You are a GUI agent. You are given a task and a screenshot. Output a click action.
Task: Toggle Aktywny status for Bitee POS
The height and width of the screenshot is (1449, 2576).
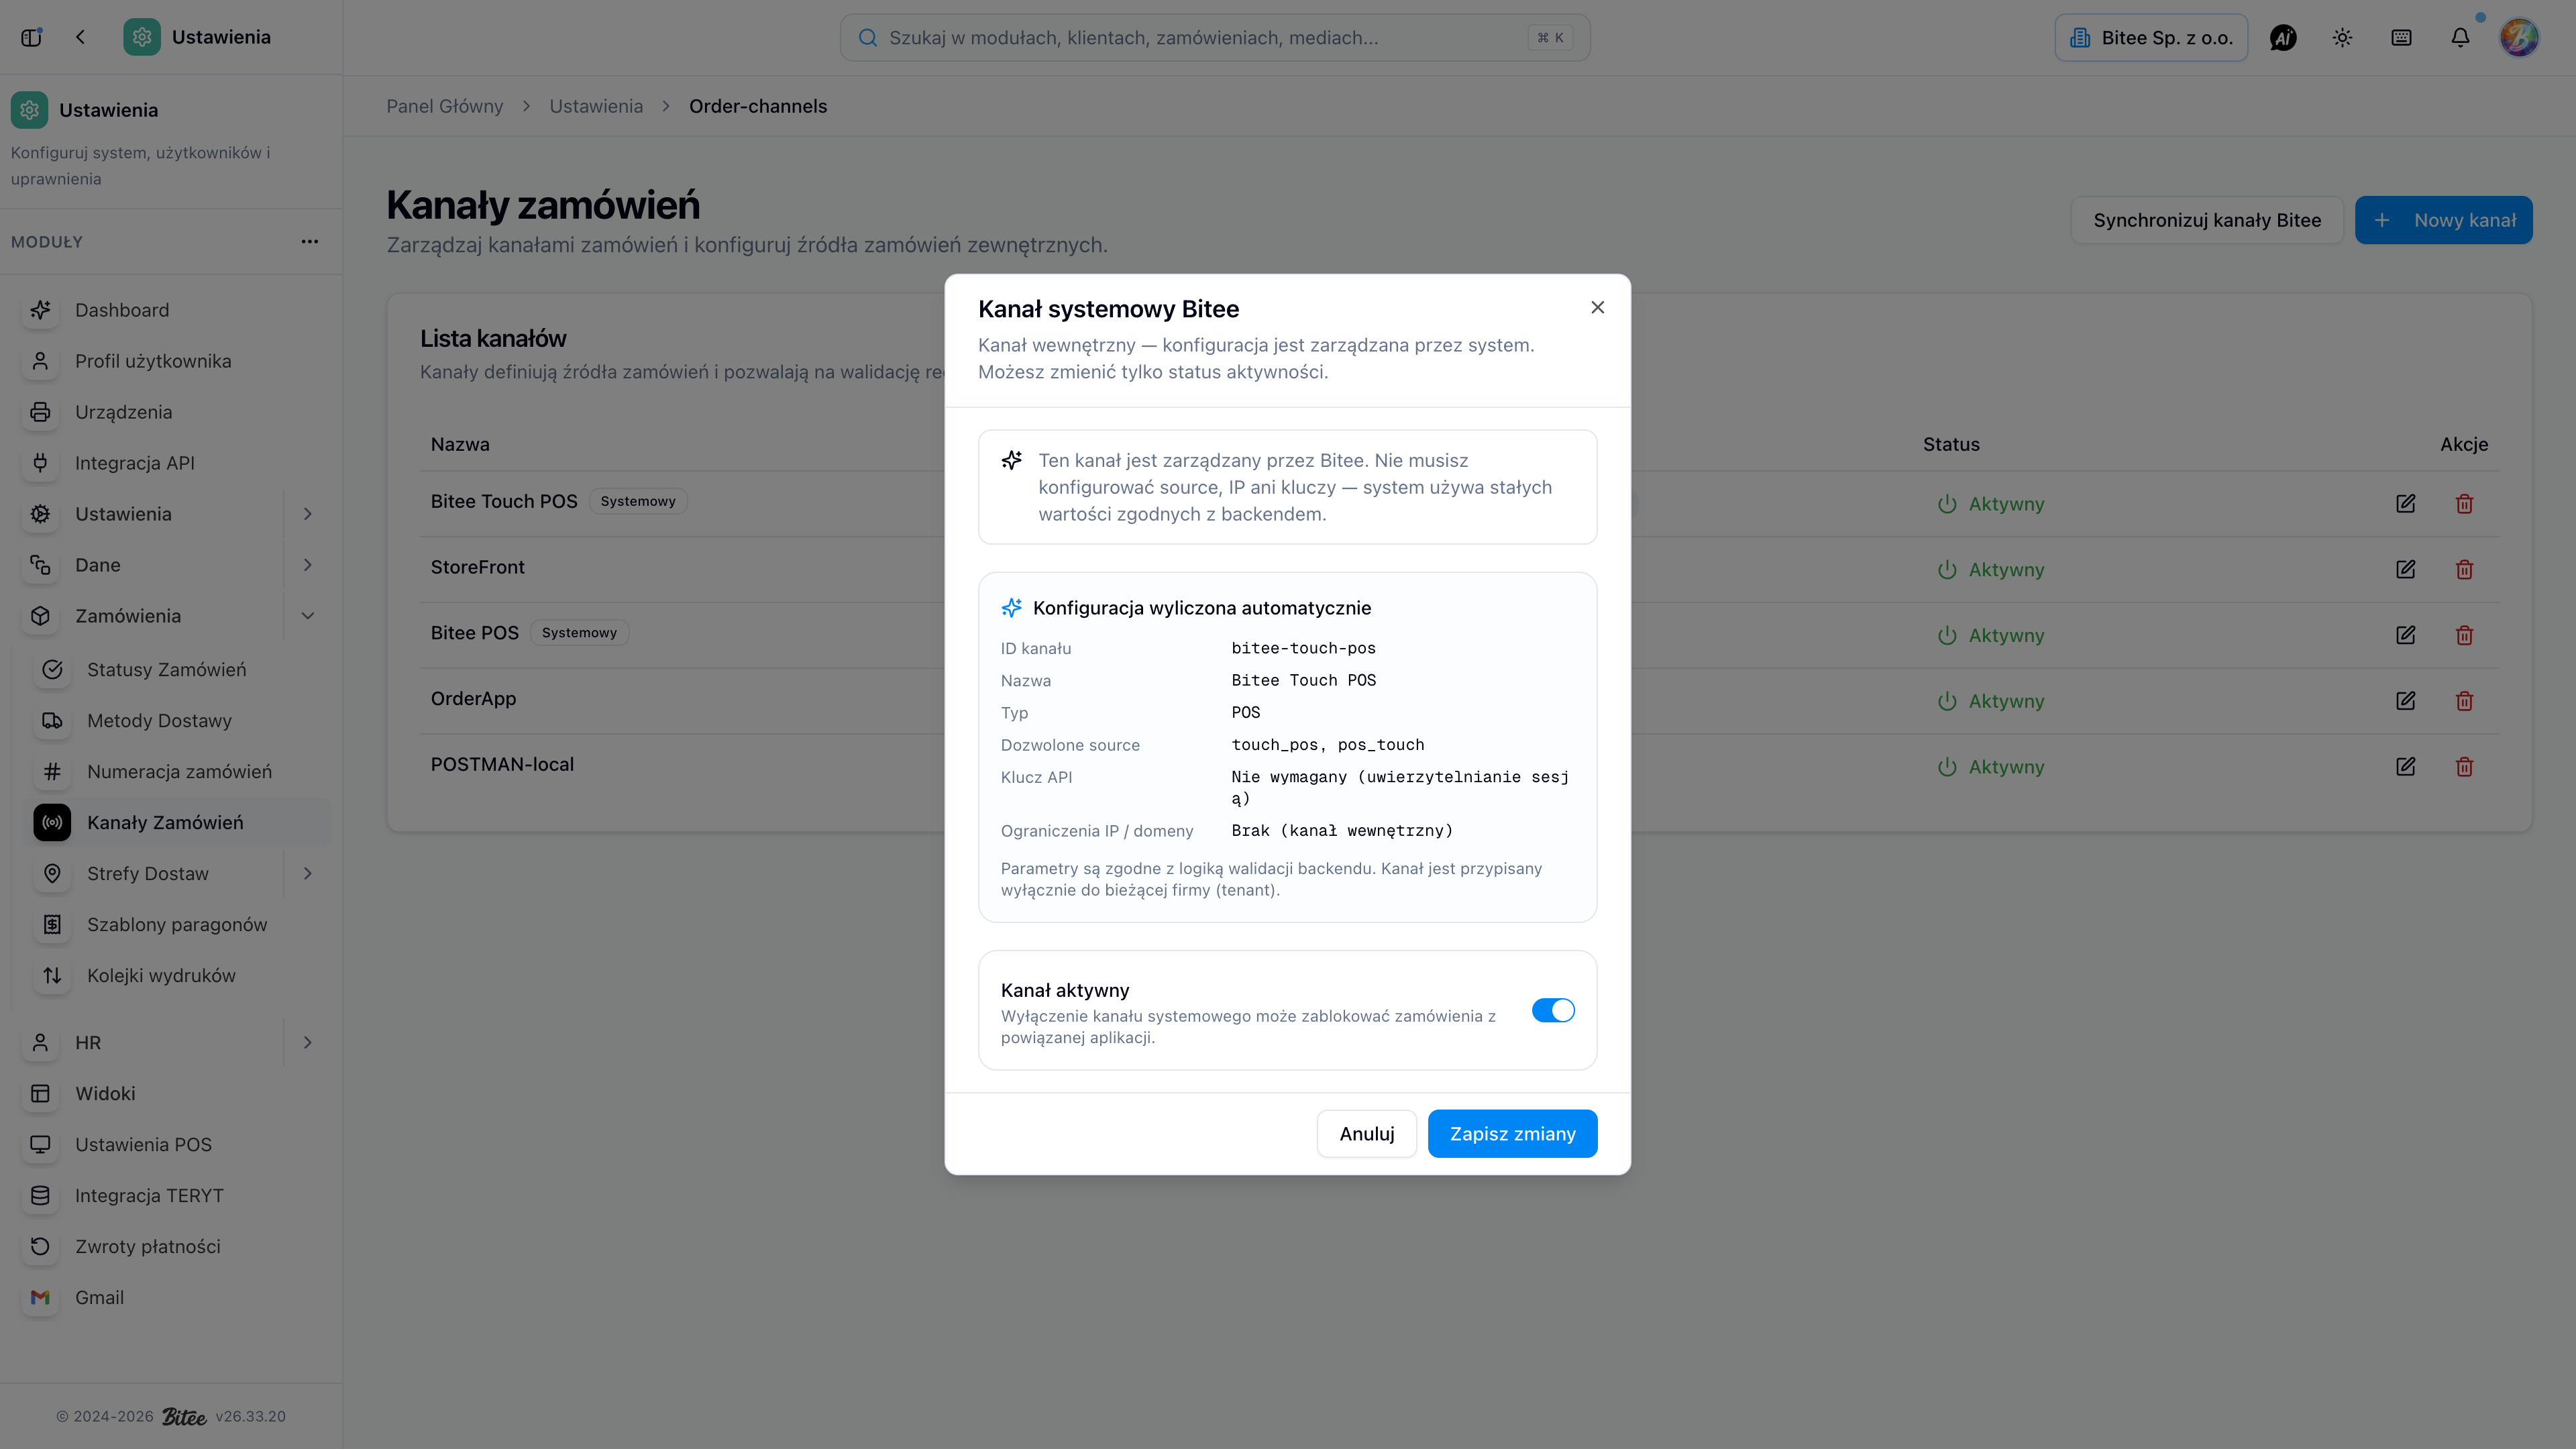(1990, 636)
